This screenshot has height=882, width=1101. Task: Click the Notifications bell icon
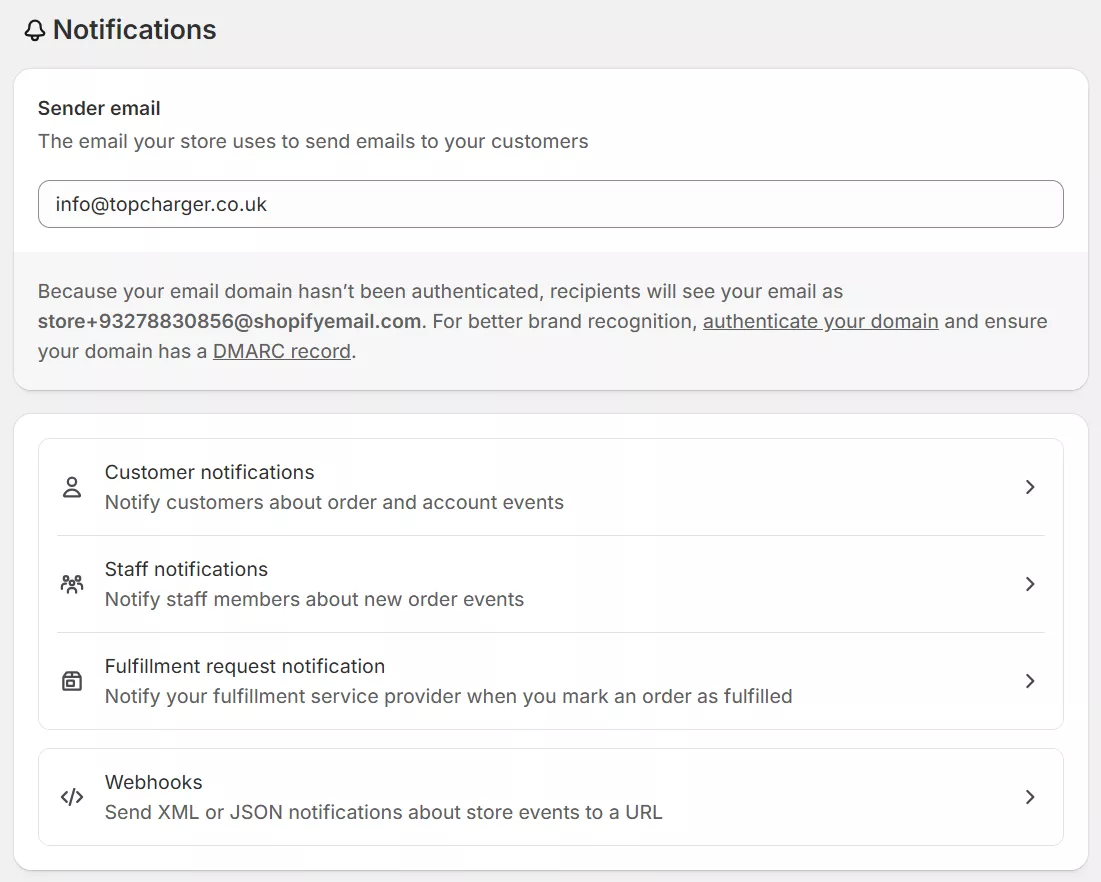tap(35, 31)
